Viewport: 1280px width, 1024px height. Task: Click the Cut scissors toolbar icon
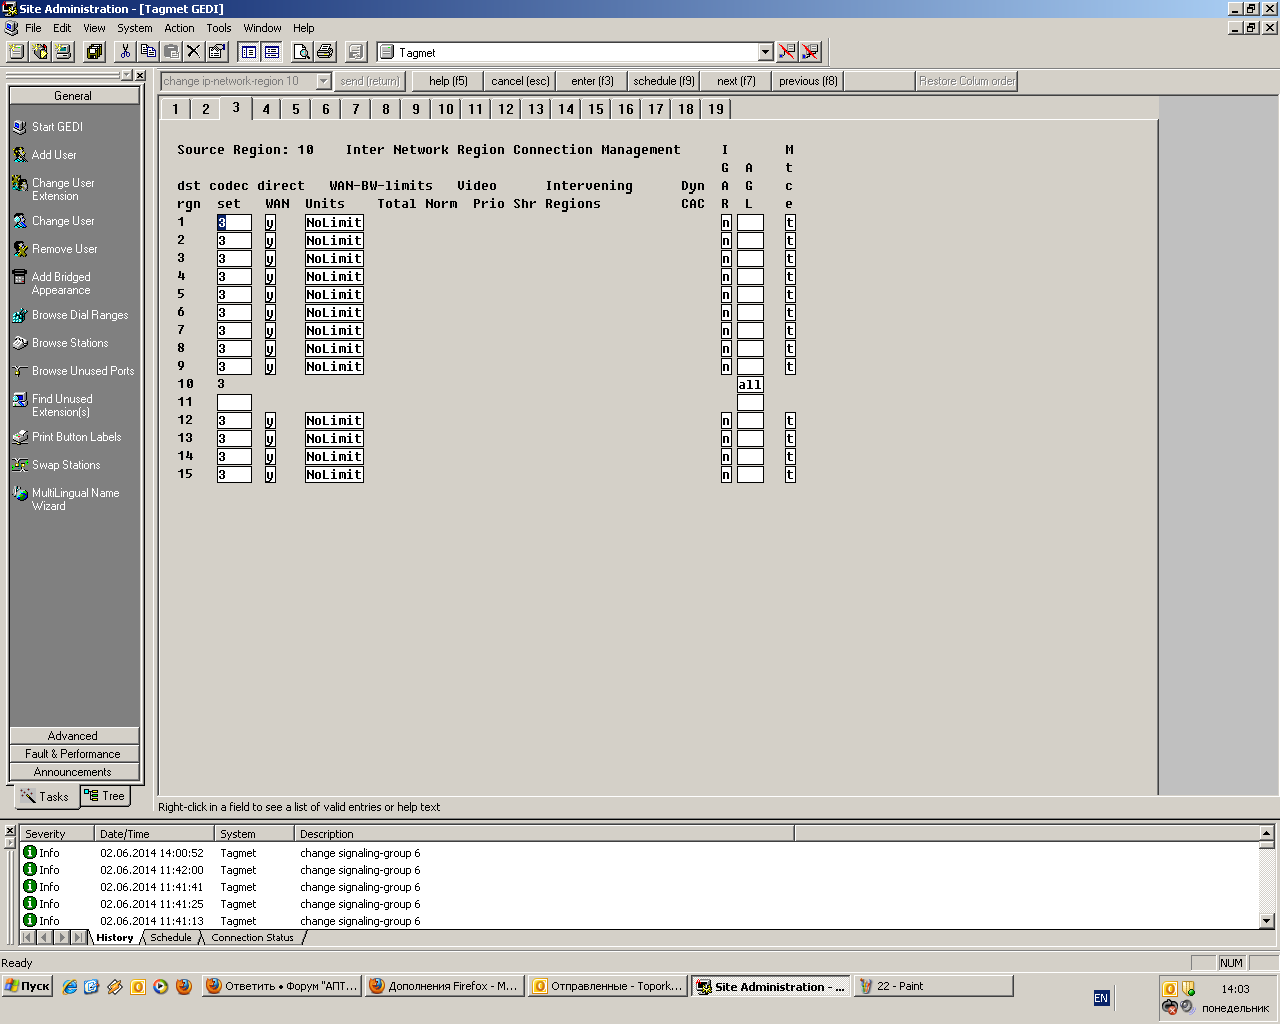click(x=125, y=52)
